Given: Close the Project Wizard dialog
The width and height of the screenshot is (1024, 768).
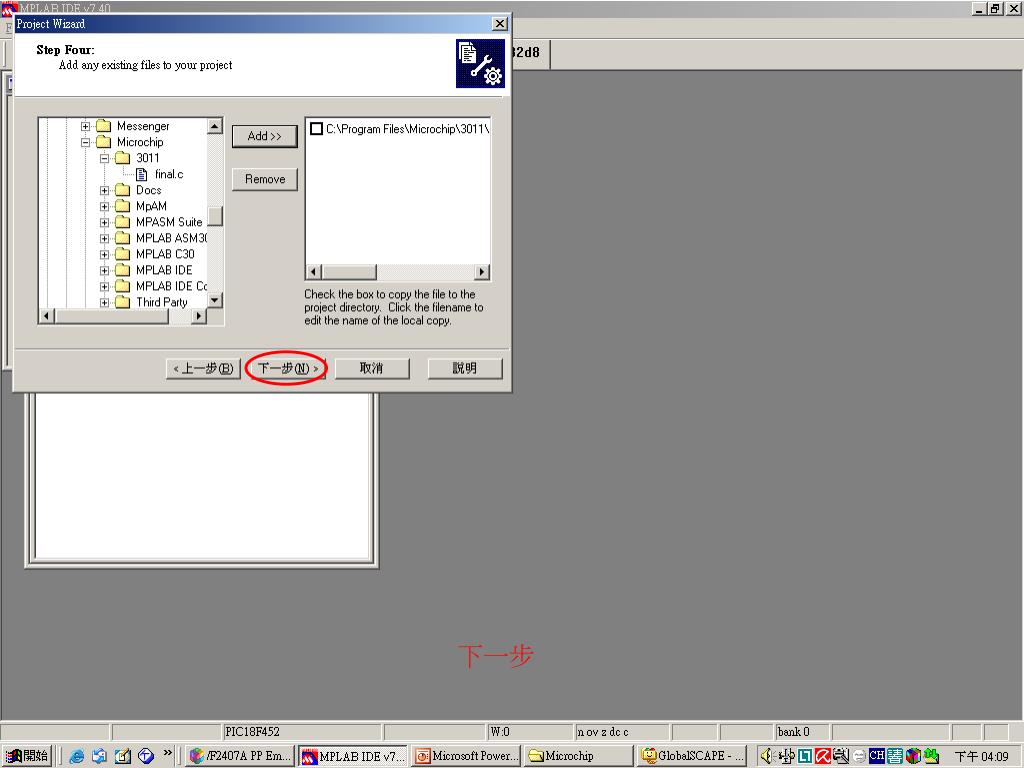Looking at the screenshot, I should (500, 24).
